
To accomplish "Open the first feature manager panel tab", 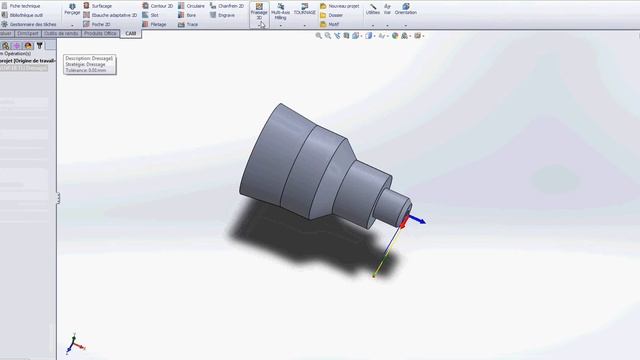I will pyautogui.click(x=5, y=46).
